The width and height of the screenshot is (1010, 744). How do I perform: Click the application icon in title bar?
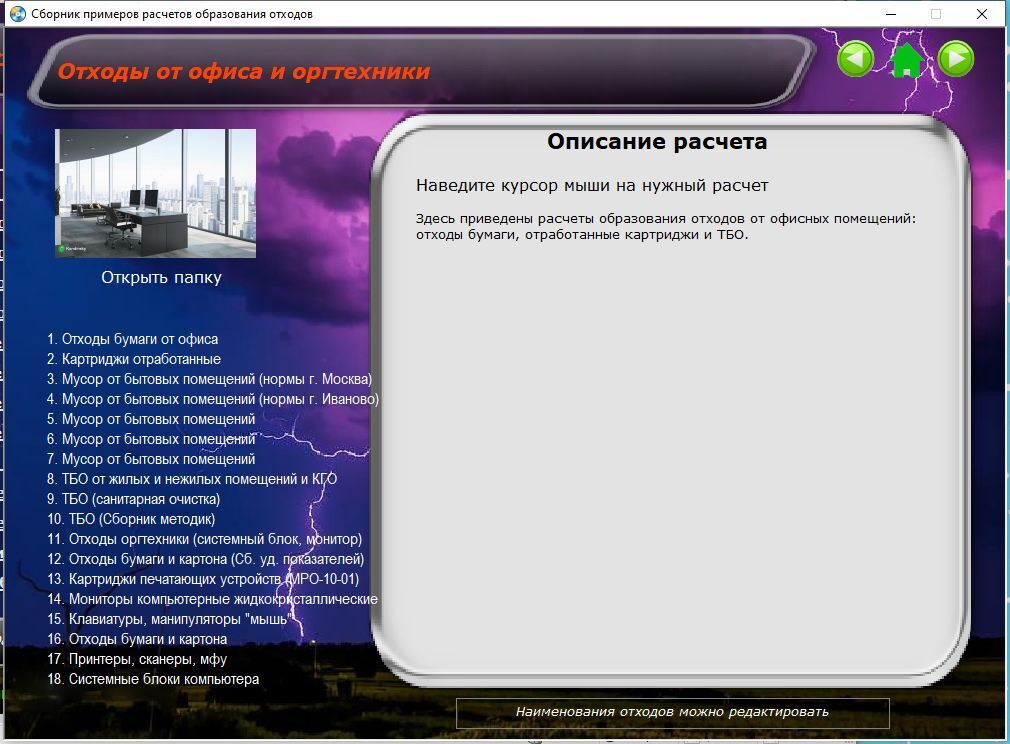[16, 14]
